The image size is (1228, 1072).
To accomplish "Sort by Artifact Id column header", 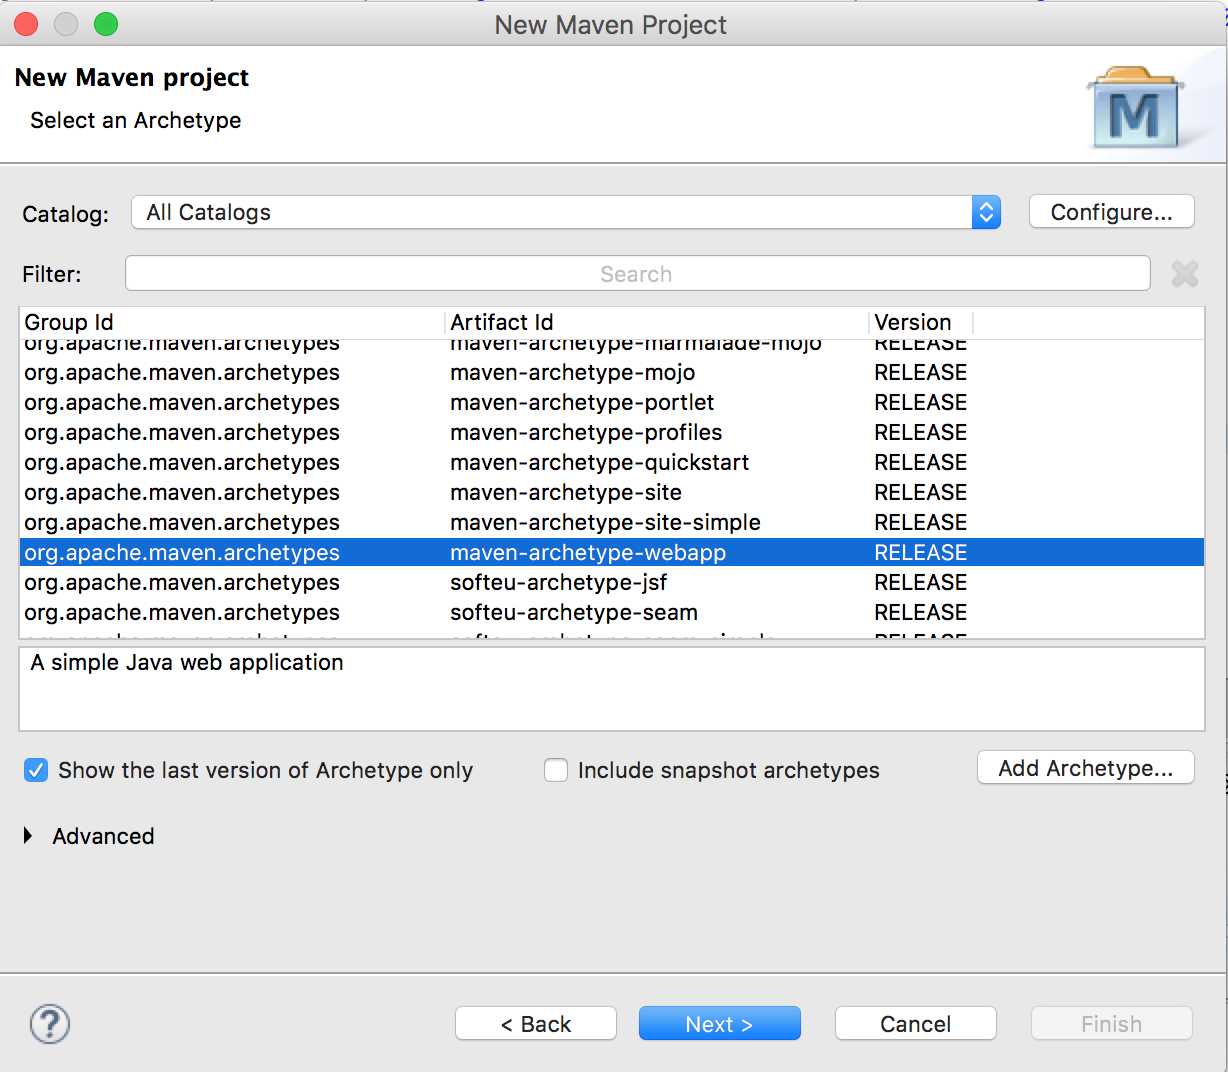I will pyautogui.click(x=657, y=322).
